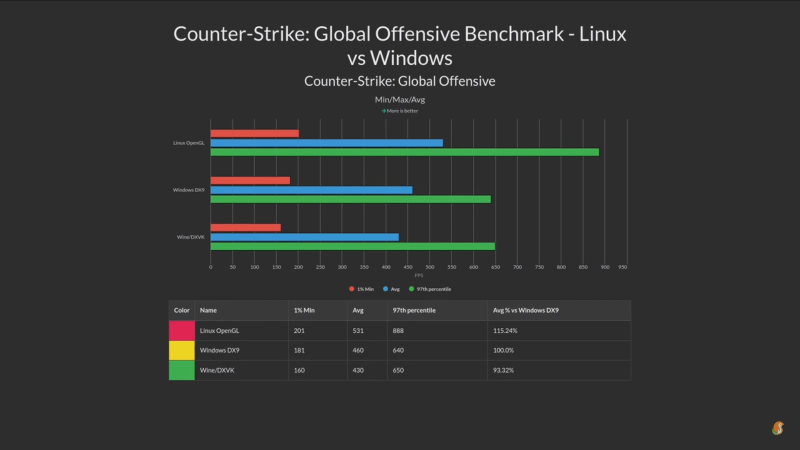This screenshot has height=450, width=800.
Task: Click the Linux OpenGL green 97th percentile bar
Action: [404, 152]
